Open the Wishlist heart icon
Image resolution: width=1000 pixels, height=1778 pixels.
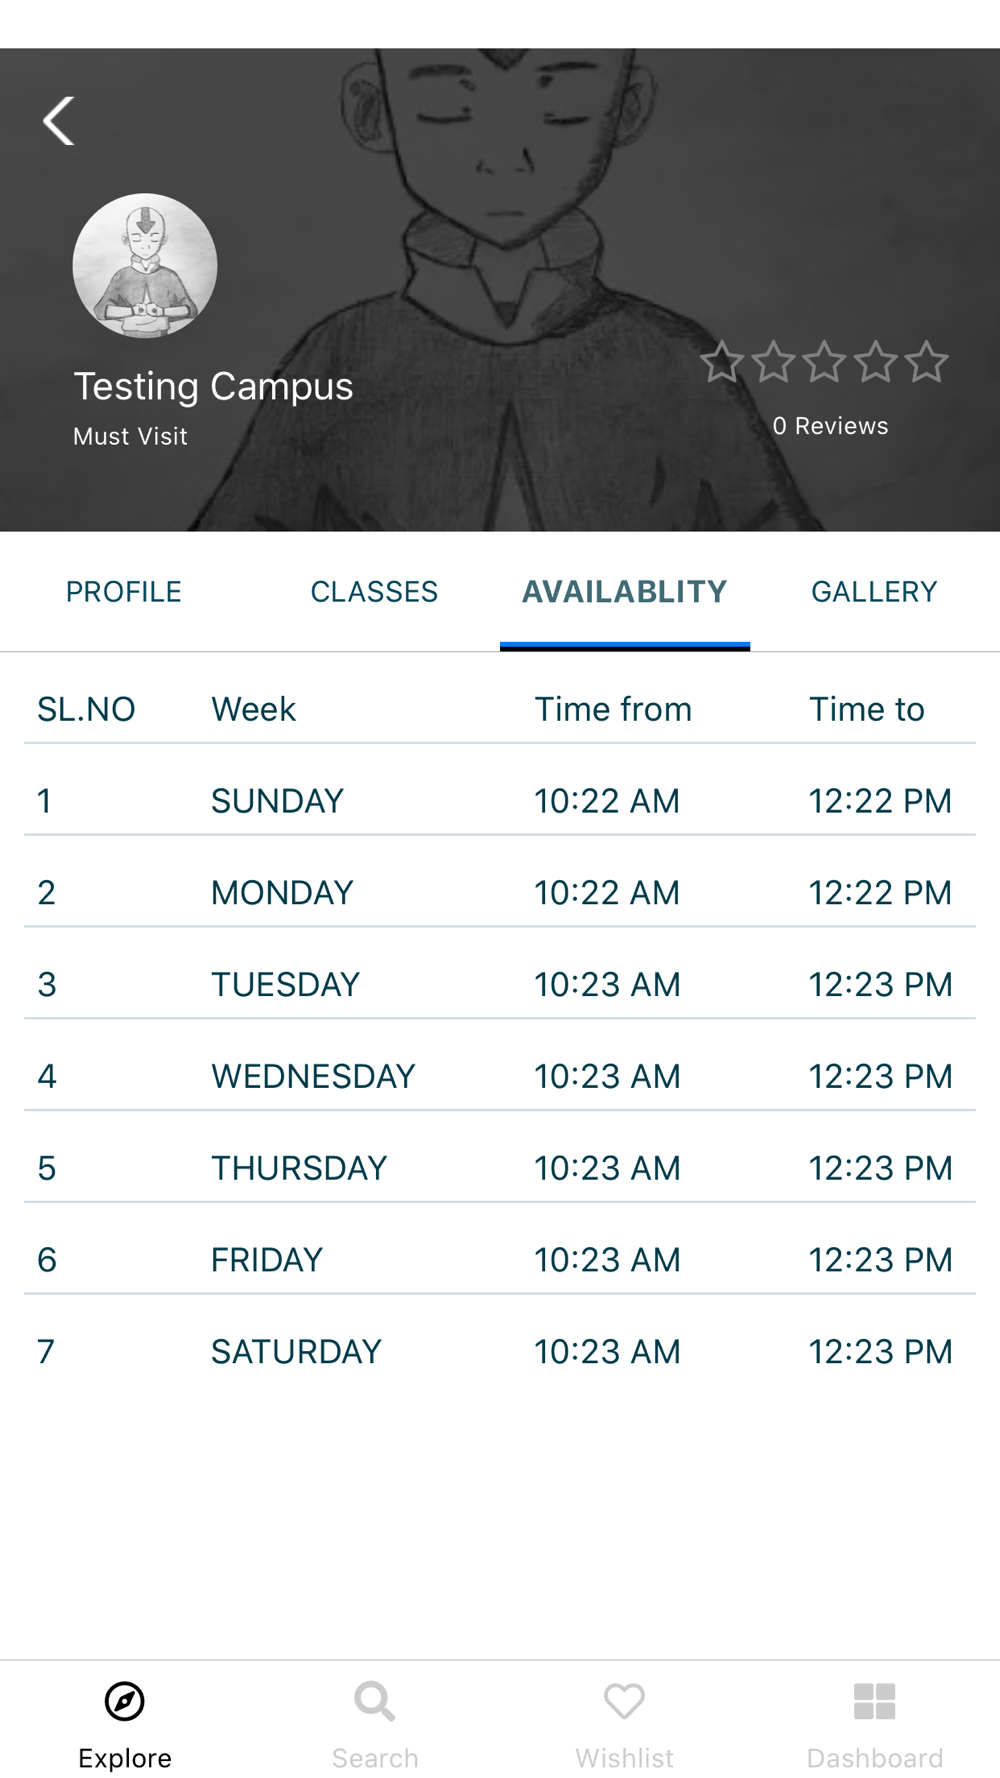625,1701
